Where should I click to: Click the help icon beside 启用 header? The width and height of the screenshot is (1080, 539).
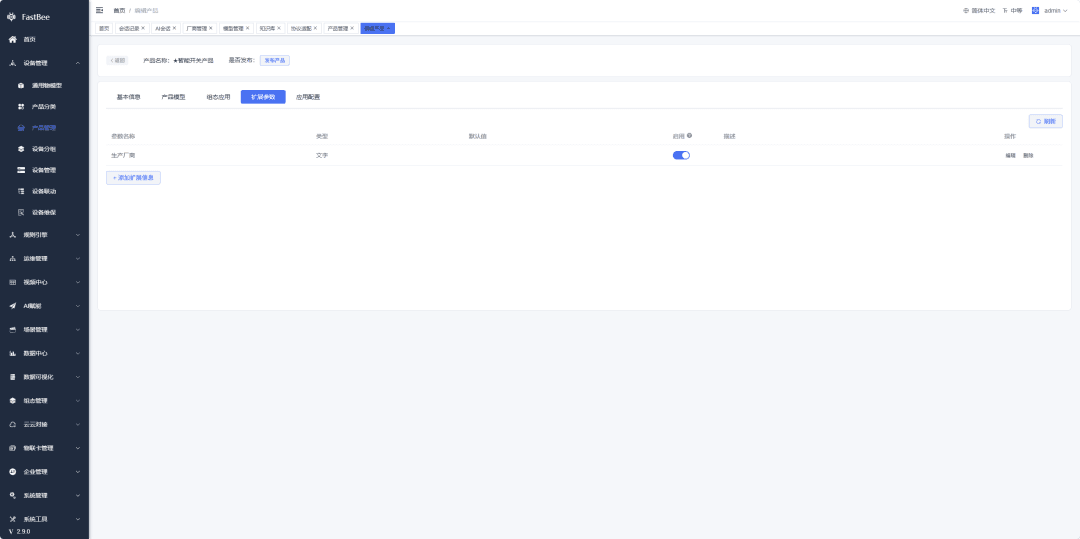(689, 136)
